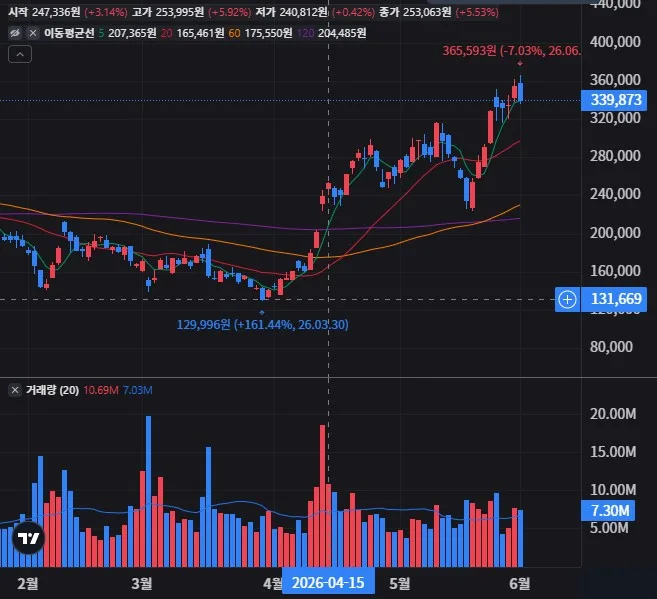Click the 15.00M volume axis label
657x599 pixels.
coord(613,452)
